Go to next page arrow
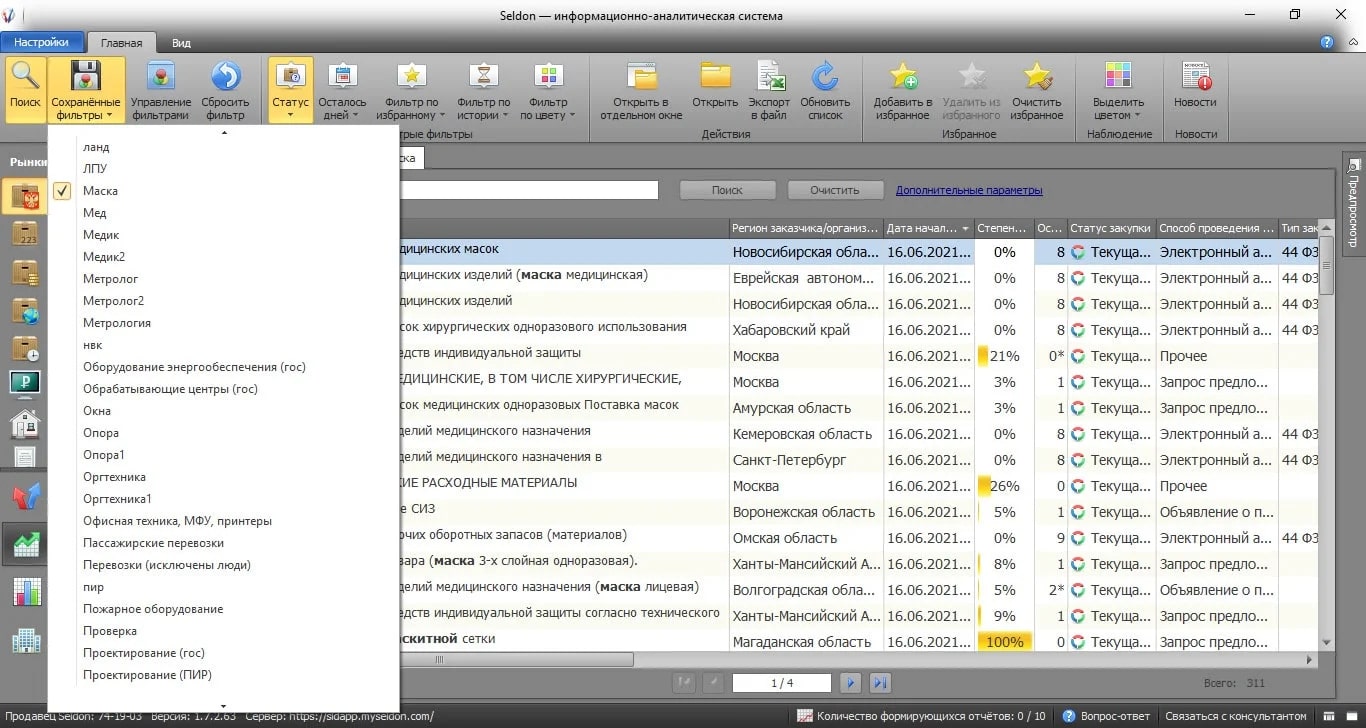 [851, 683]
